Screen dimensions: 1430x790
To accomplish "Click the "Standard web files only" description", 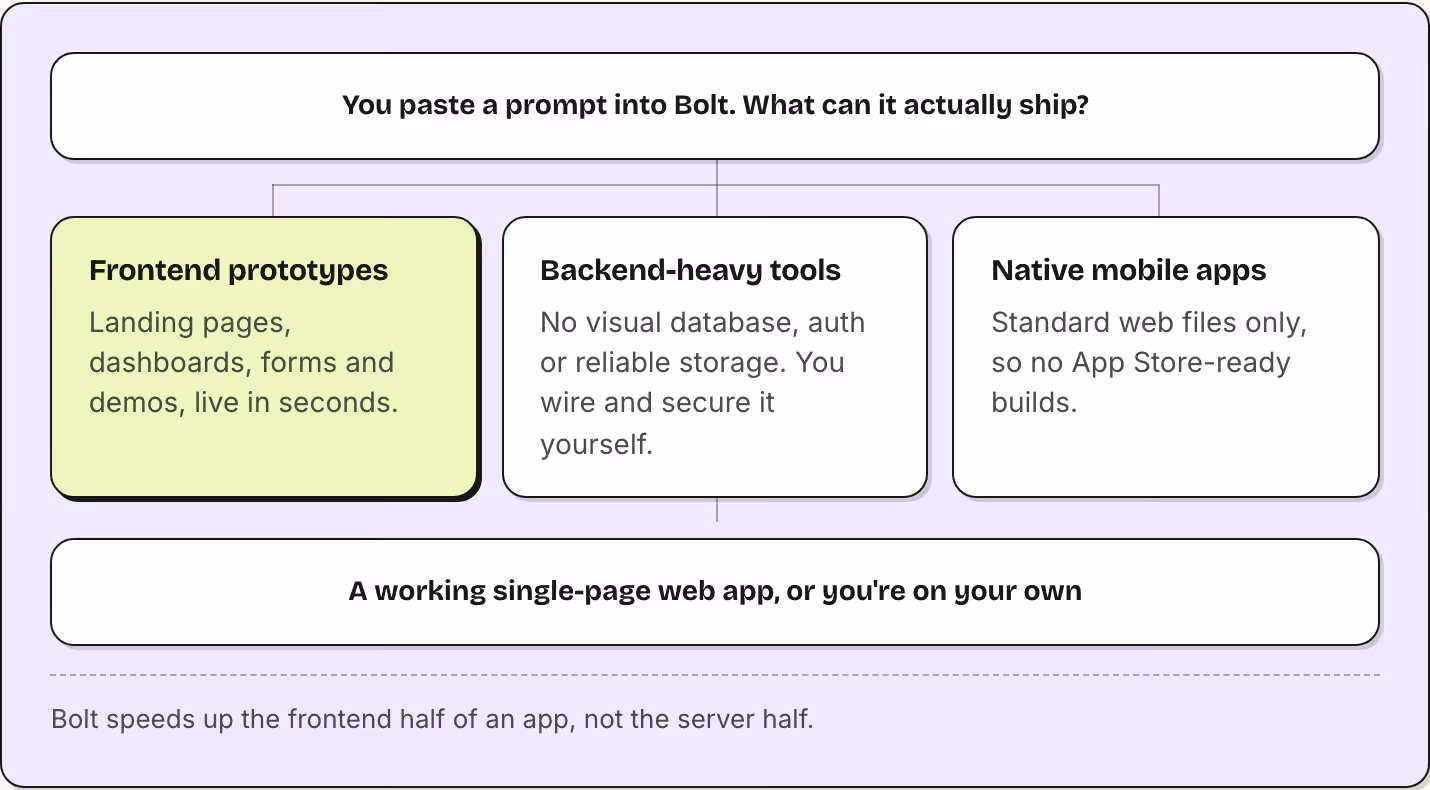I will (x=1150, y=362).
